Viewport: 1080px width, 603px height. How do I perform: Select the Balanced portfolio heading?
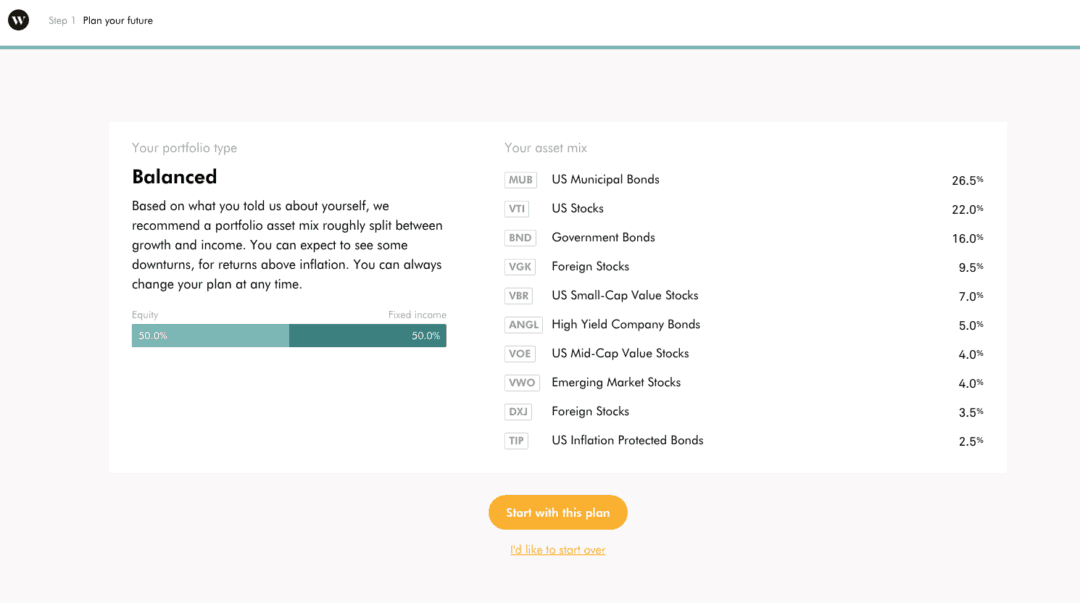[174, 176]
